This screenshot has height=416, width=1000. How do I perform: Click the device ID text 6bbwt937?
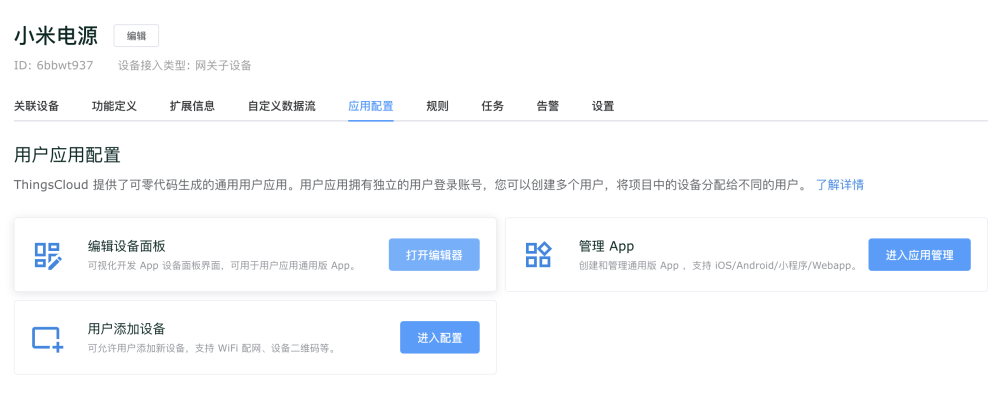click(x=54, y=65)
